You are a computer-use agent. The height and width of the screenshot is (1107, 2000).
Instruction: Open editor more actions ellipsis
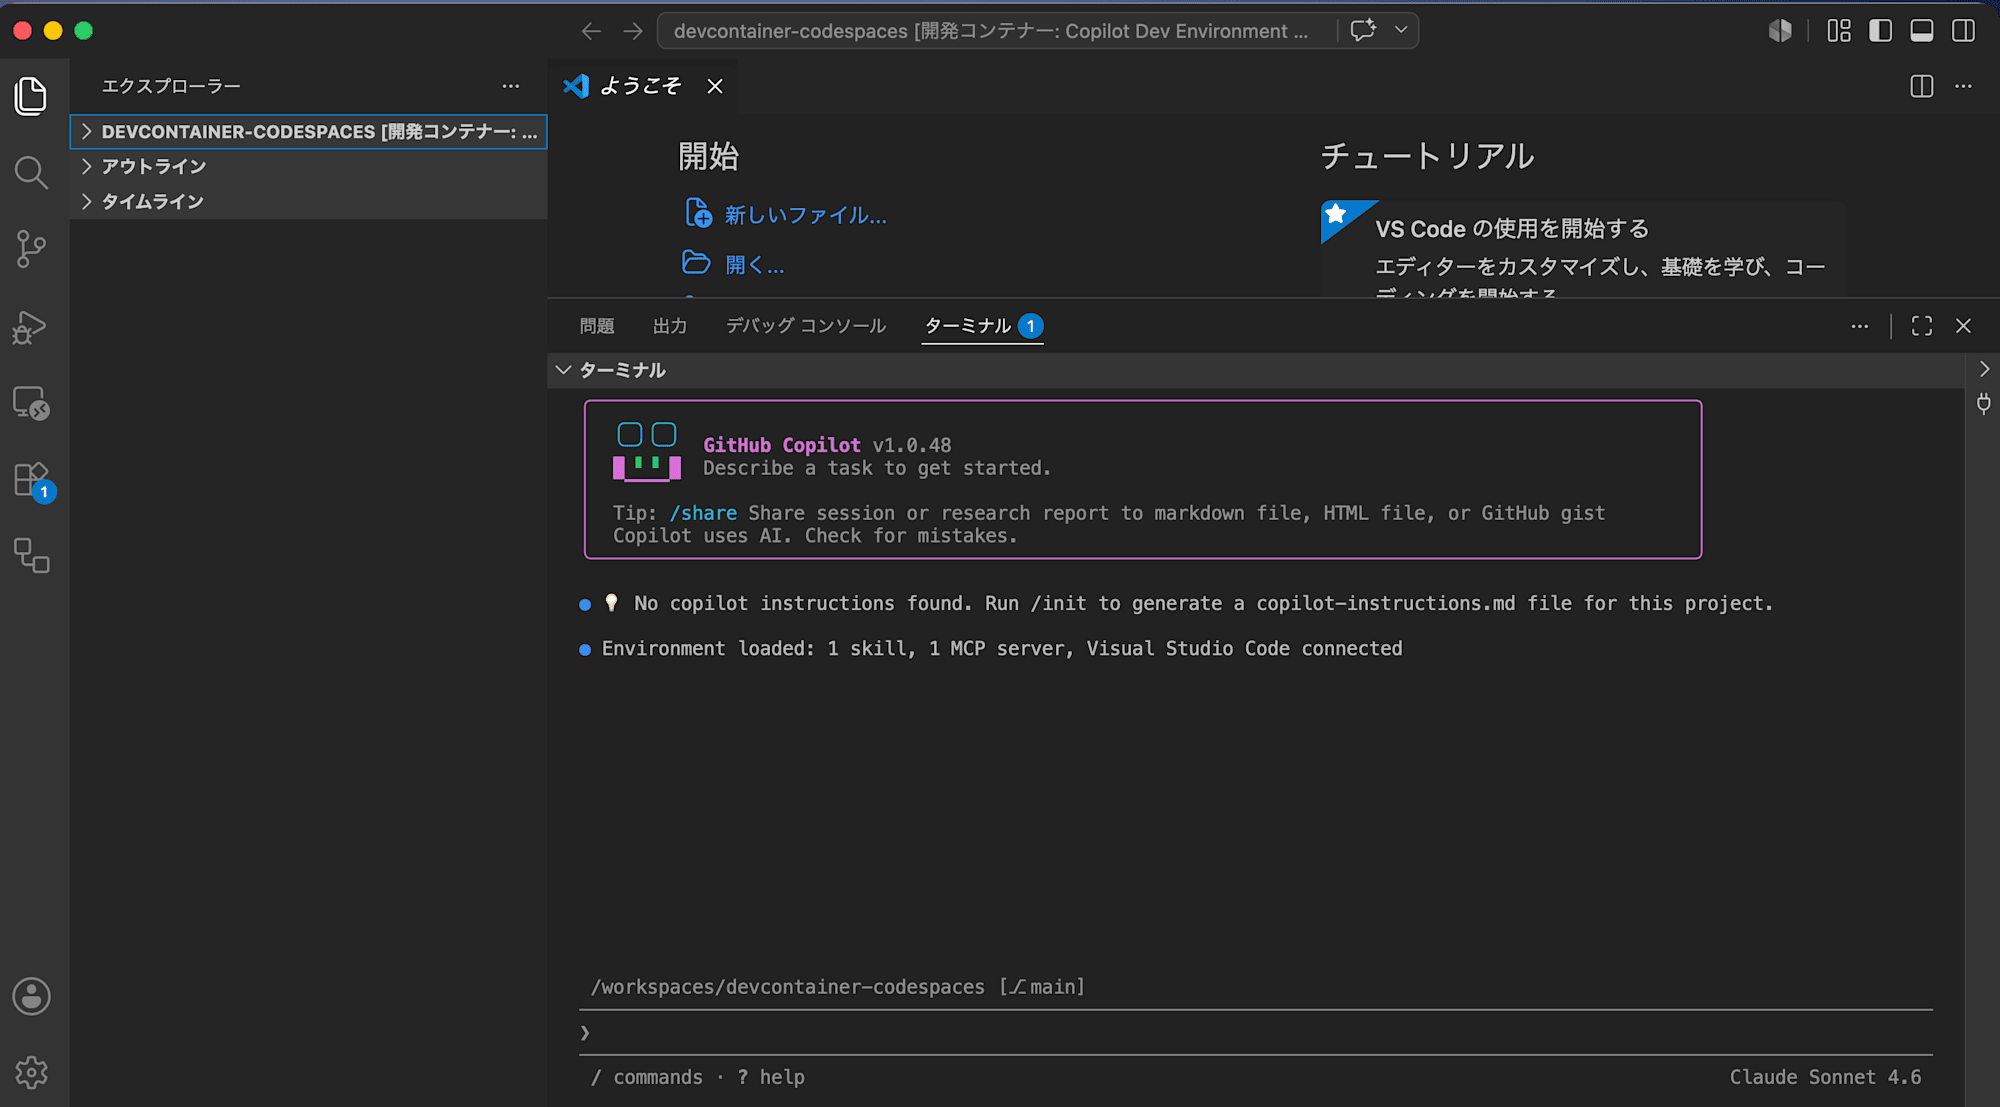point(1963,86)
